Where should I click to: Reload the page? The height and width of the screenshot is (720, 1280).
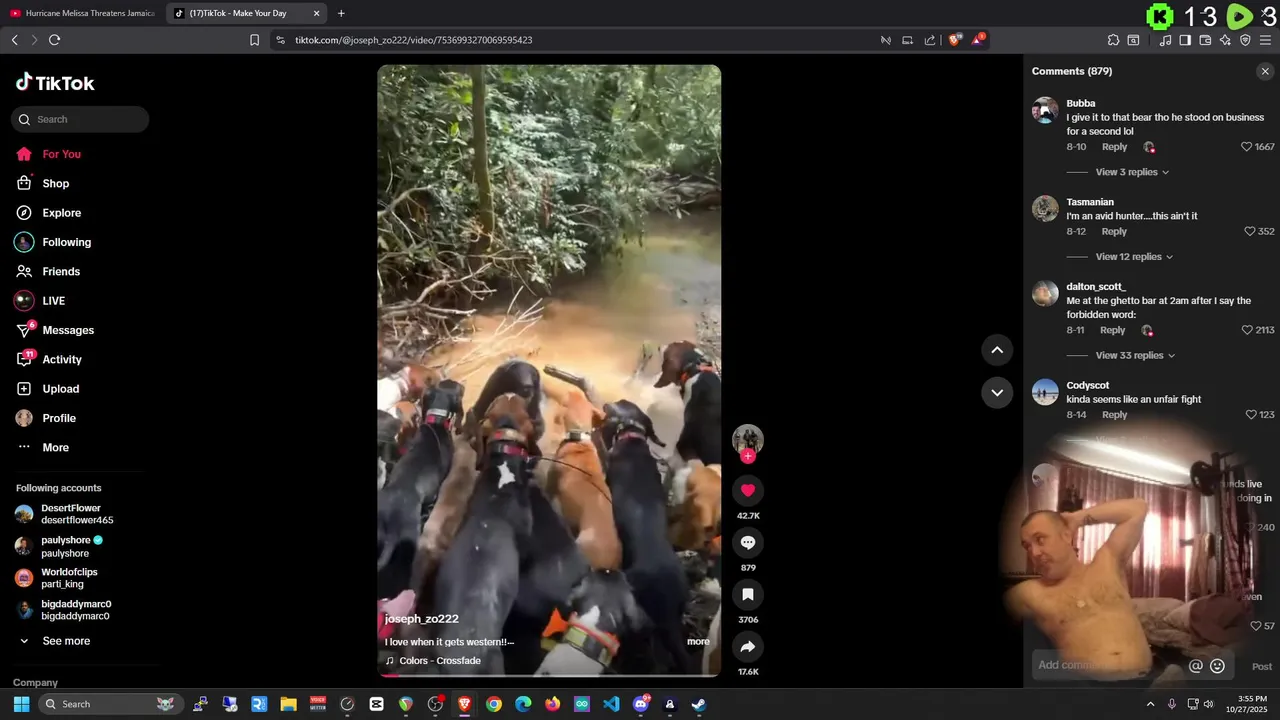pyautogui.click(x=55, y=40)
